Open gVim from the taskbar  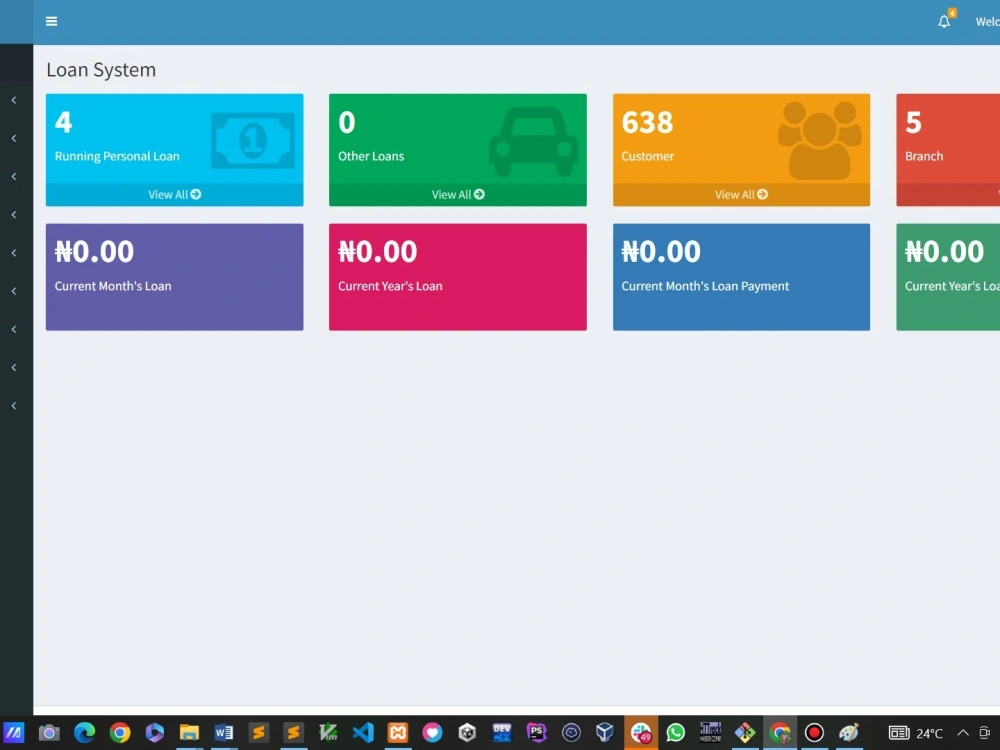click(x=328, y=732)
